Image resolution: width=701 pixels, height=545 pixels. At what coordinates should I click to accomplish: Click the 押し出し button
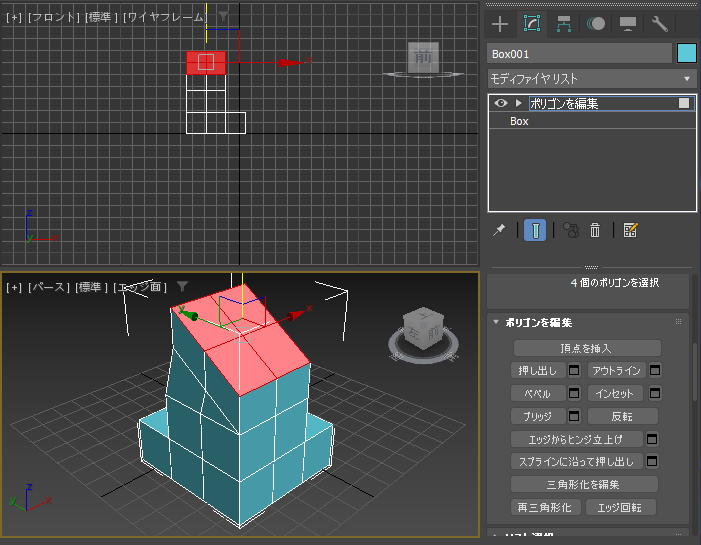point(538,371)
